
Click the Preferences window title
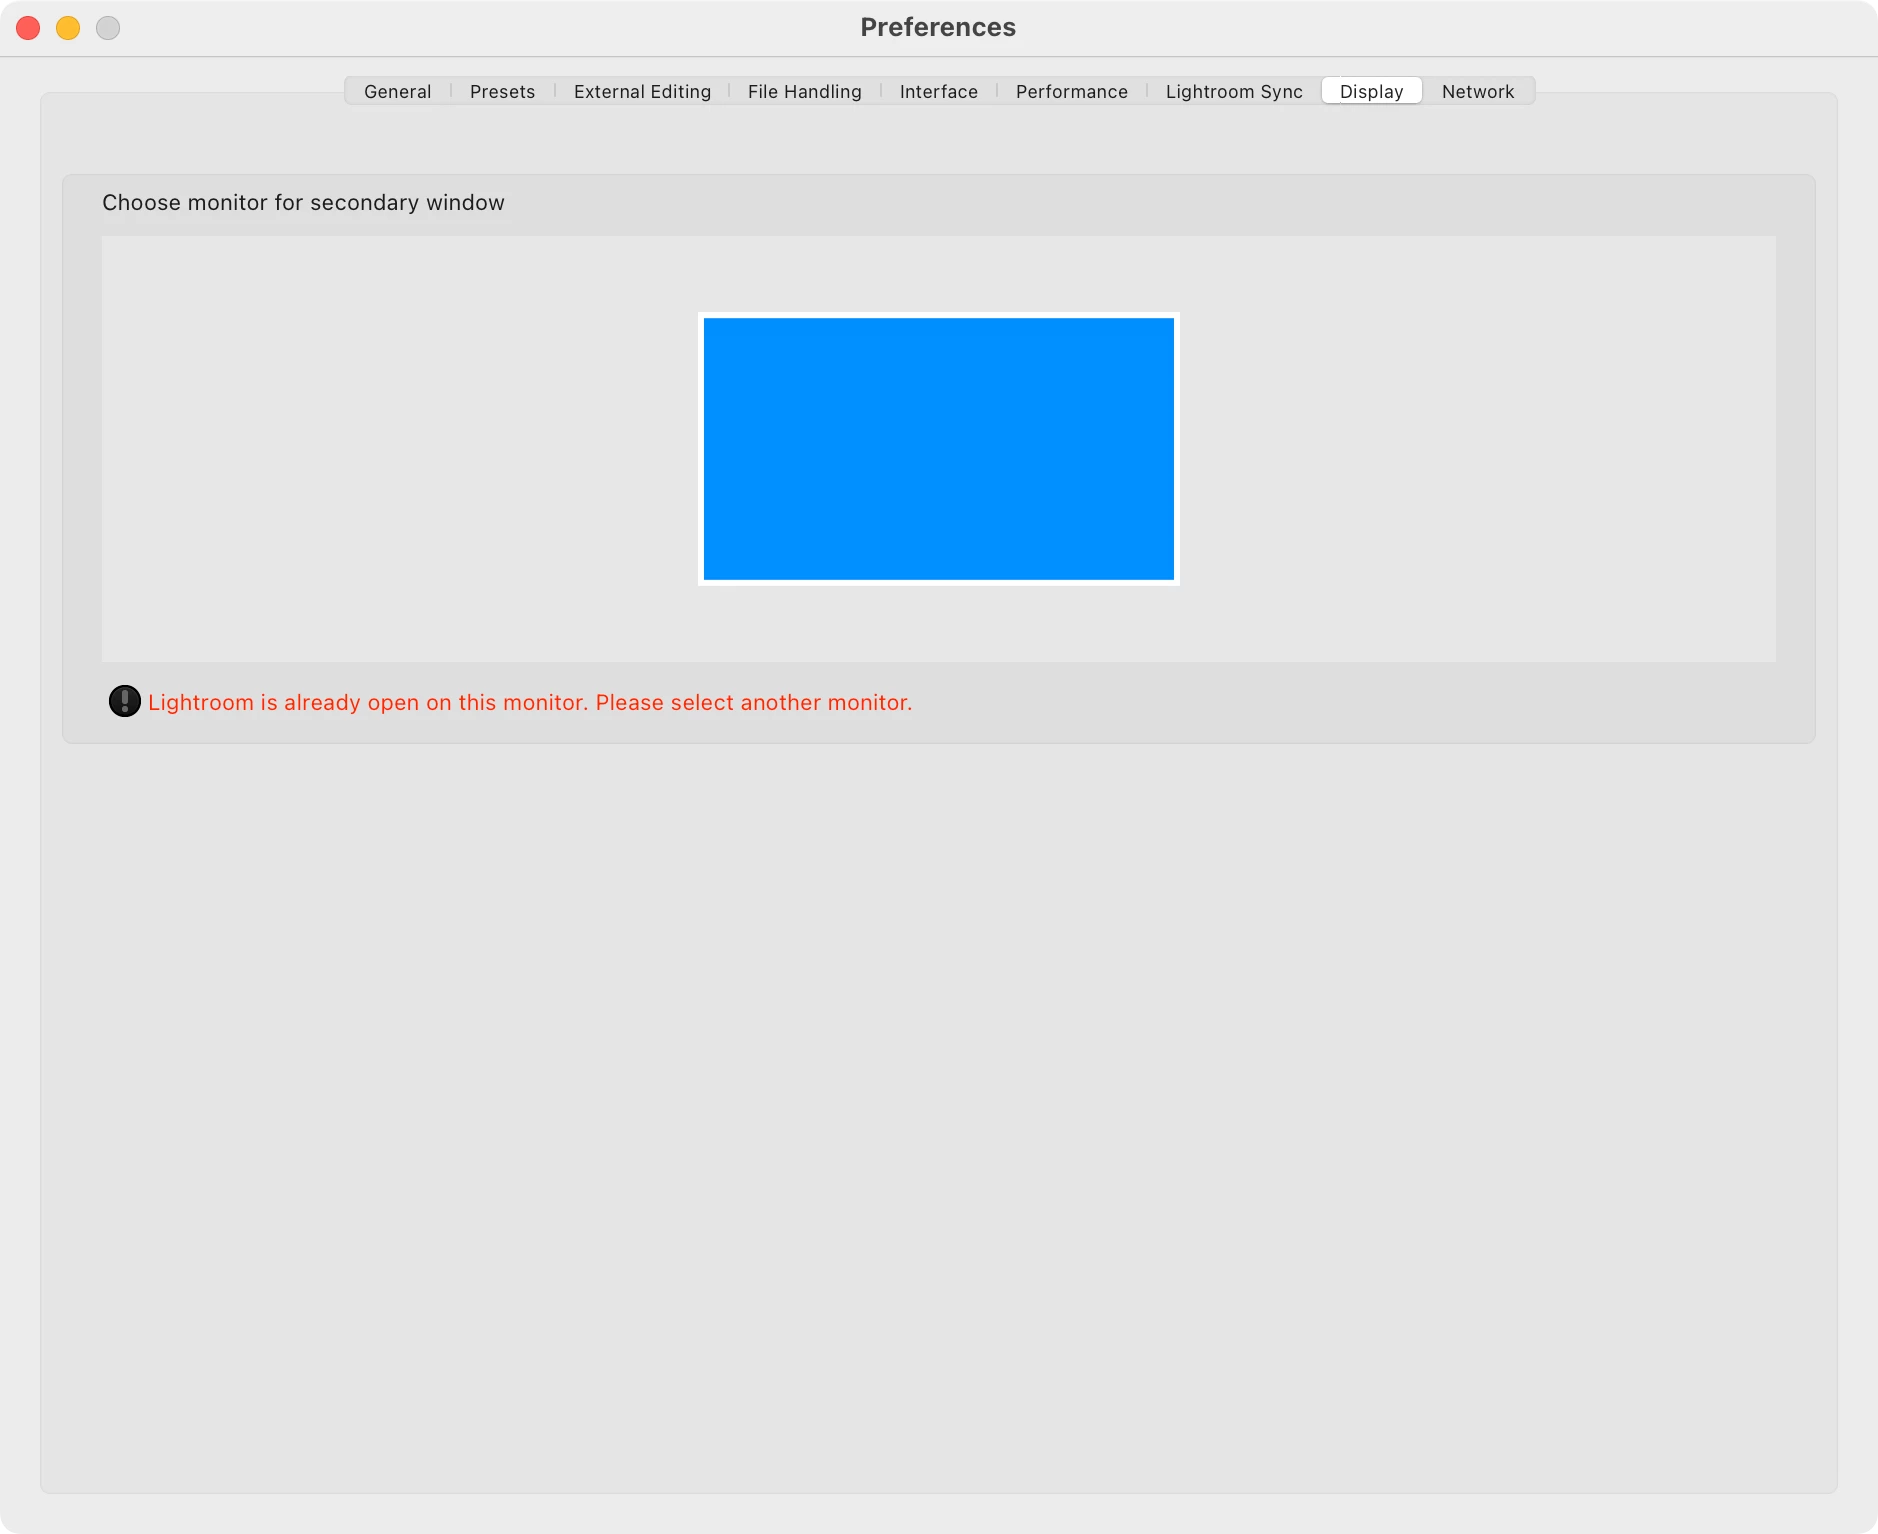point(938,27)
